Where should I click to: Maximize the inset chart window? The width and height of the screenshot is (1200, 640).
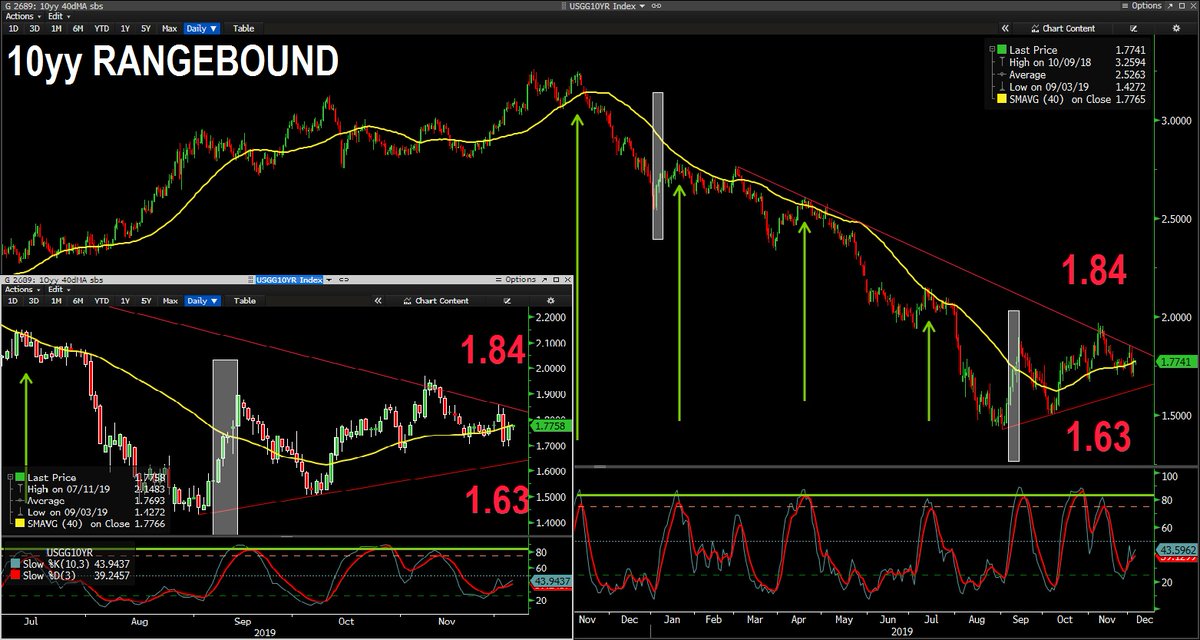pyautogui.click(x=555, y=280)
